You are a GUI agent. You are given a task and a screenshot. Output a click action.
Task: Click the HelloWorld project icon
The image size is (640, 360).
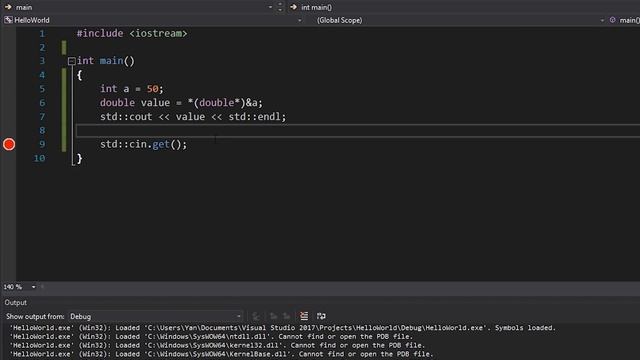(8, 20)
